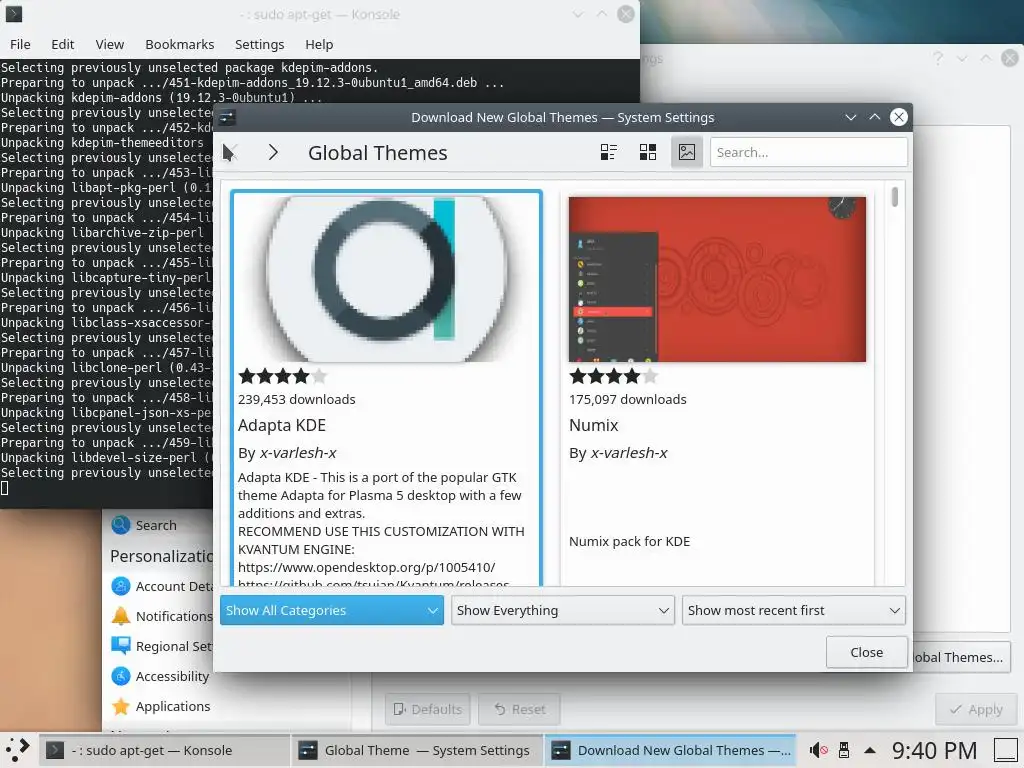Open the Show Everything filter dropdown

563,610
